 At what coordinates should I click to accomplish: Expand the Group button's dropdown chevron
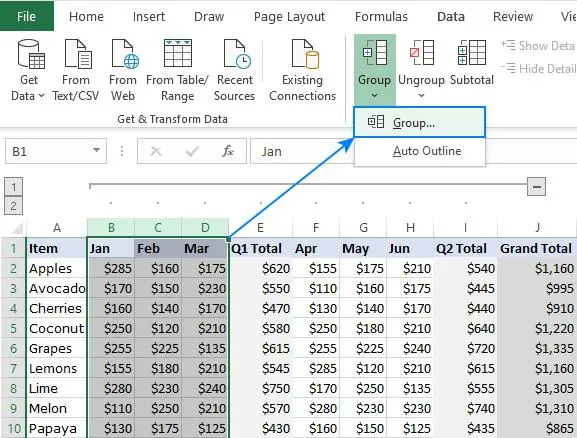click(x=374, y=96)
